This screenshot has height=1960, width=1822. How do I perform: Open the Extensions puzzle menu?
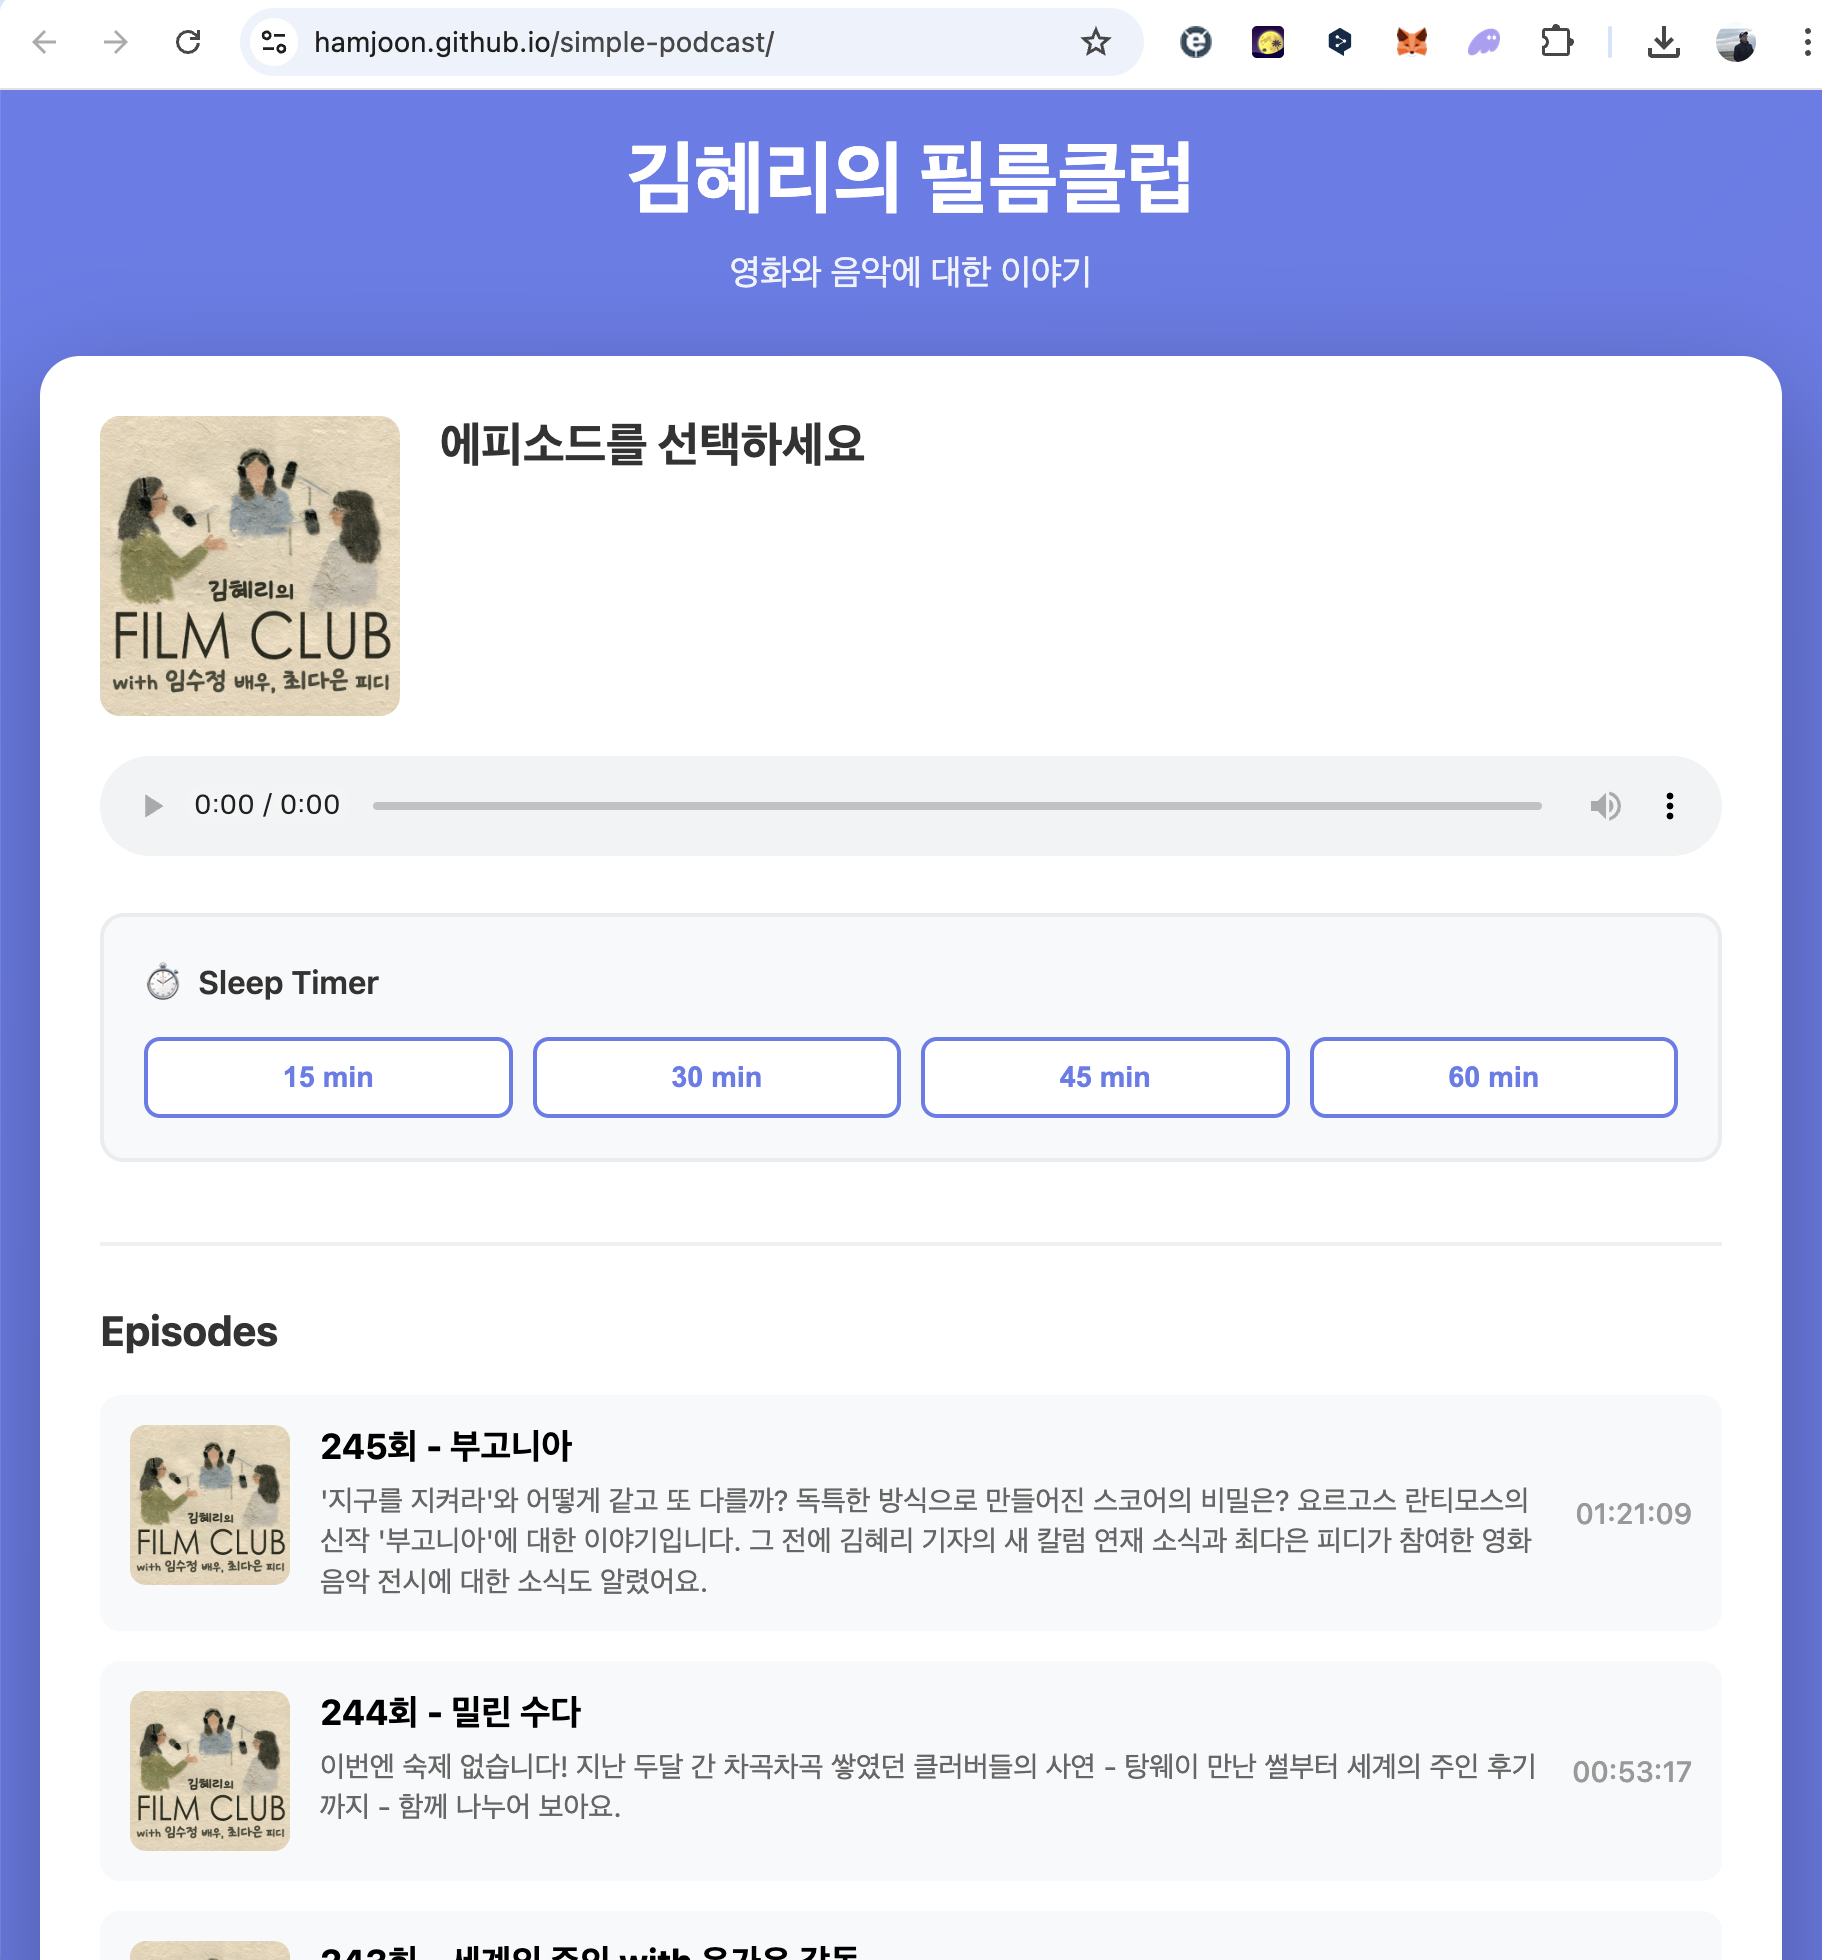coord(1557,42)
